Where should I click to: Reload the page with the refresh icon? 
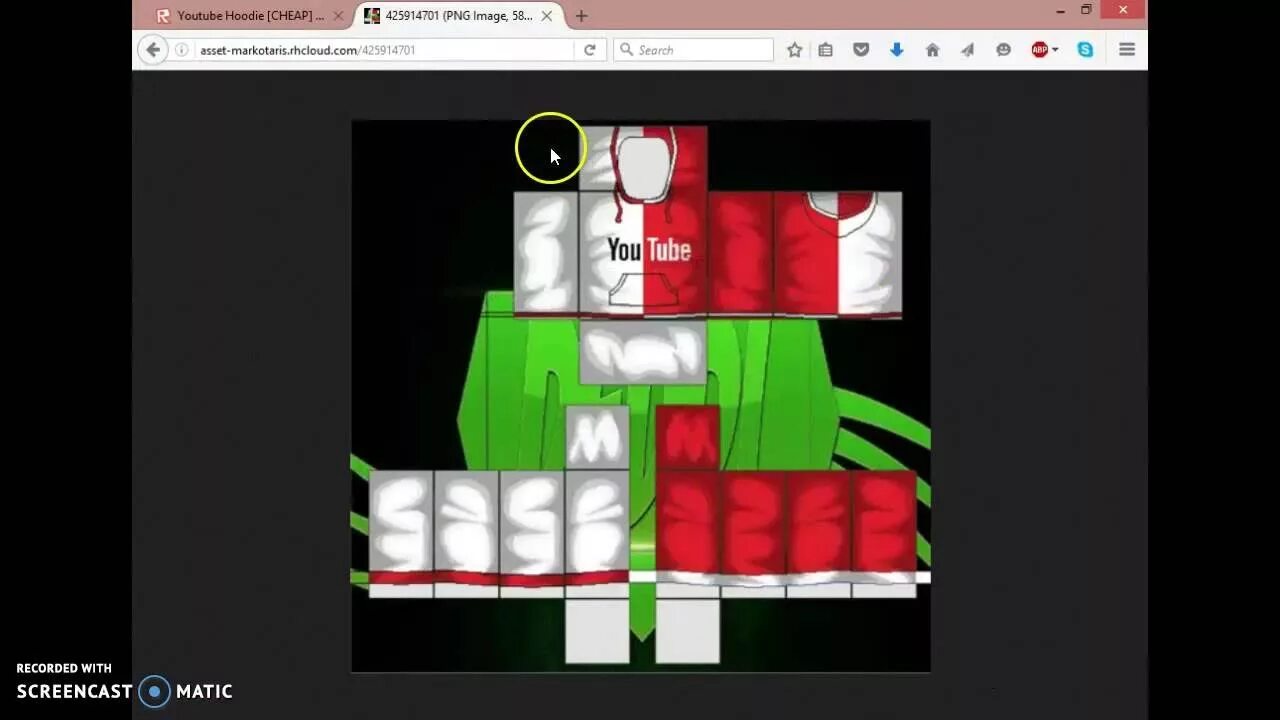pyautogui.click(x=590, y=50)
